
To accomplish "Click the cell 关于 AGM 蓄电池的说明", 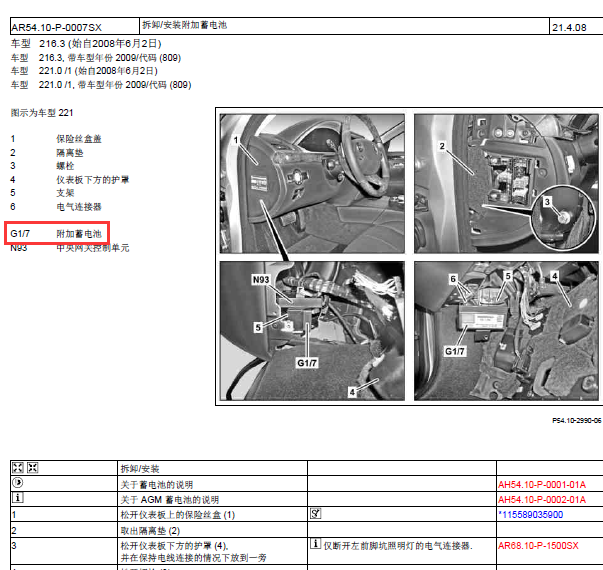I will [x=170, y=500].
